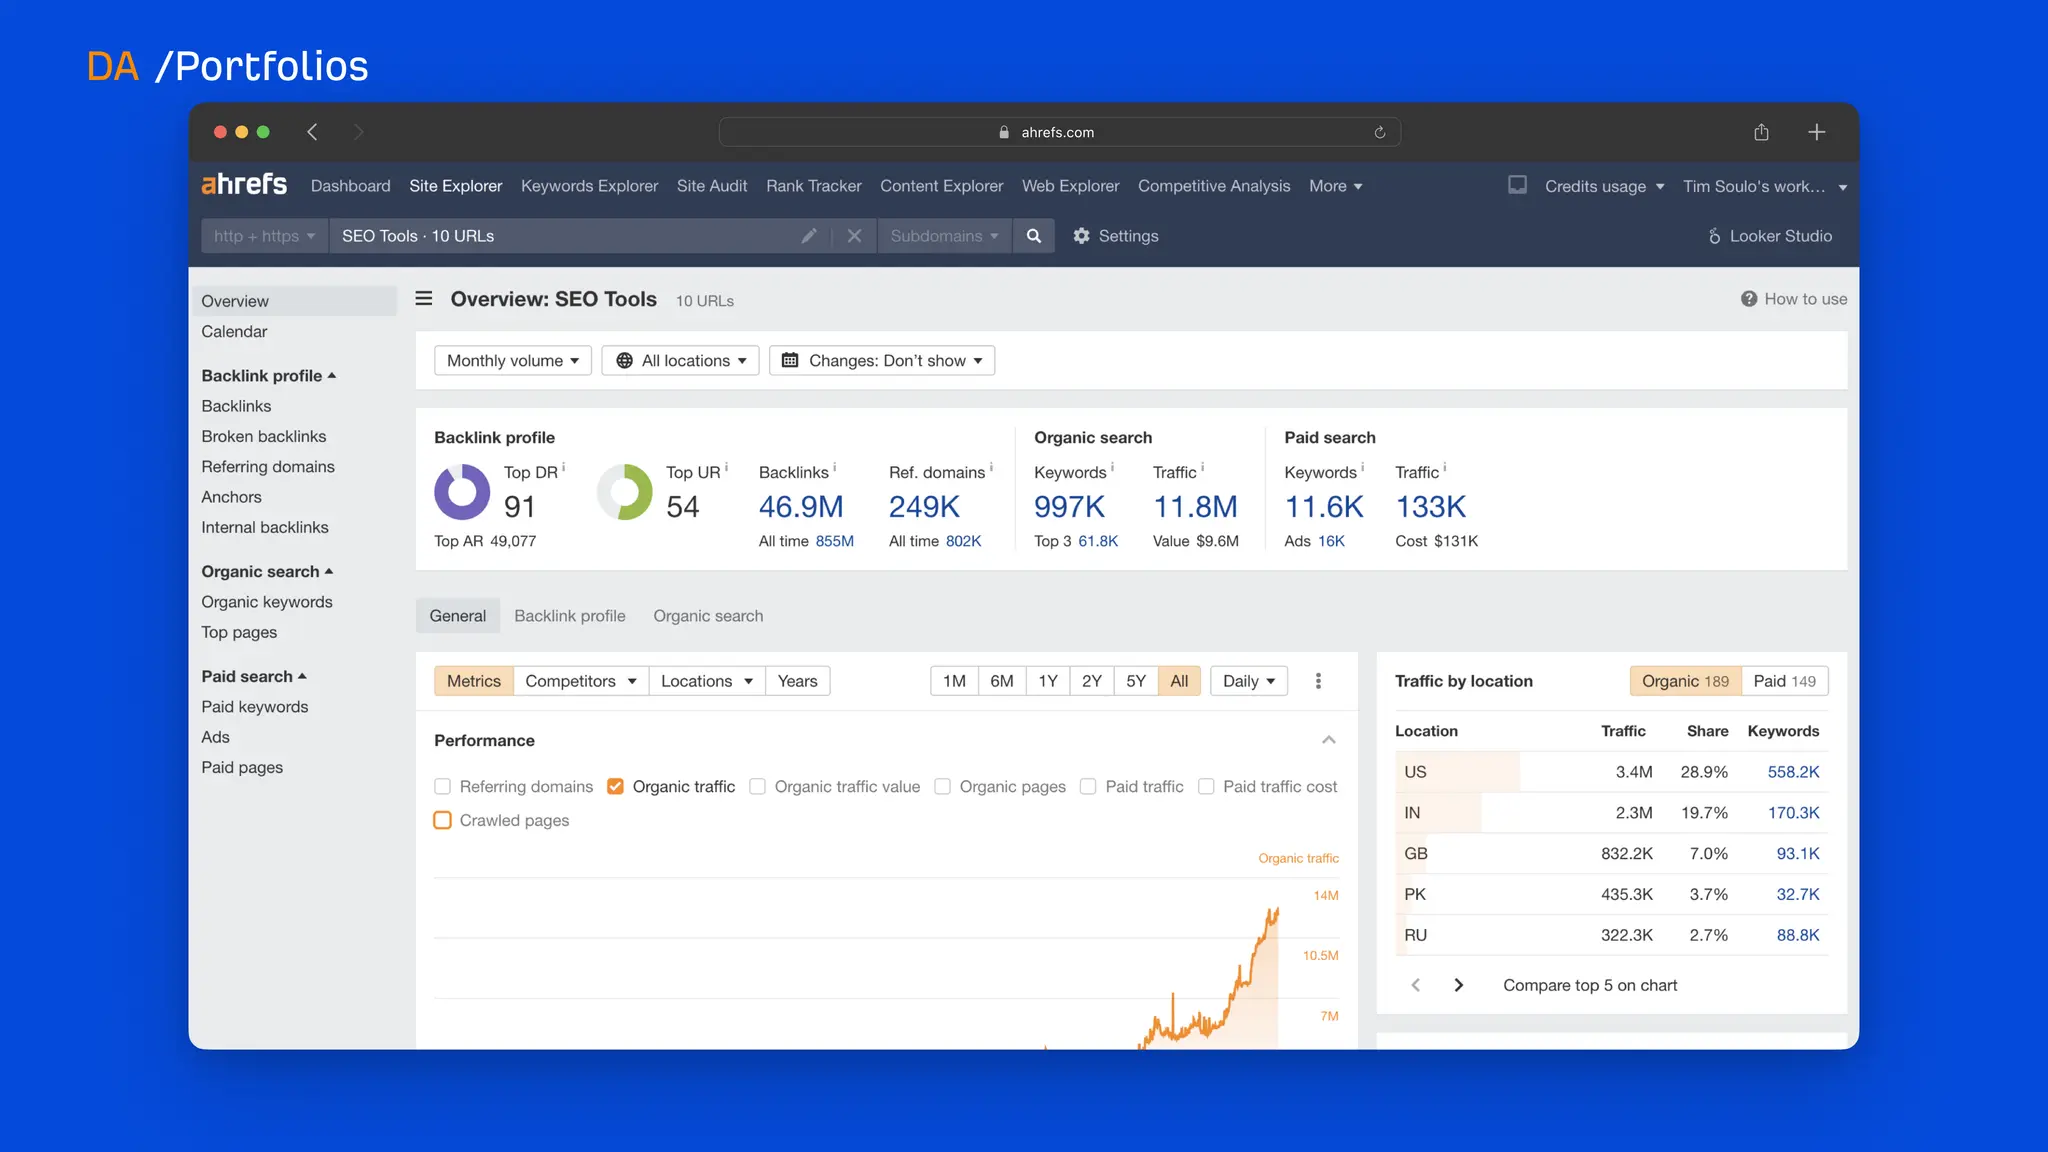Screen dimensions: 2048x1152
Task: Click the Ahrefs logo
Action: [244, 185]
